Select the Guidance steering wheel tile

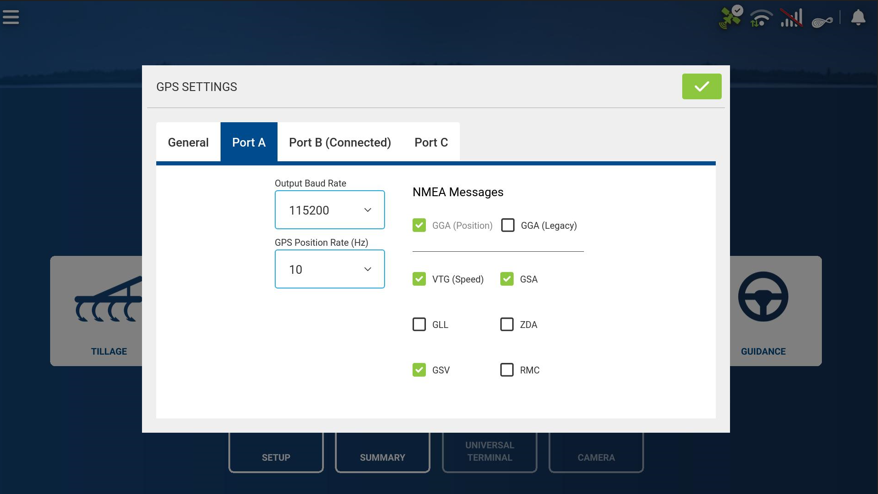pyautogui.click(x=764, y=310)
